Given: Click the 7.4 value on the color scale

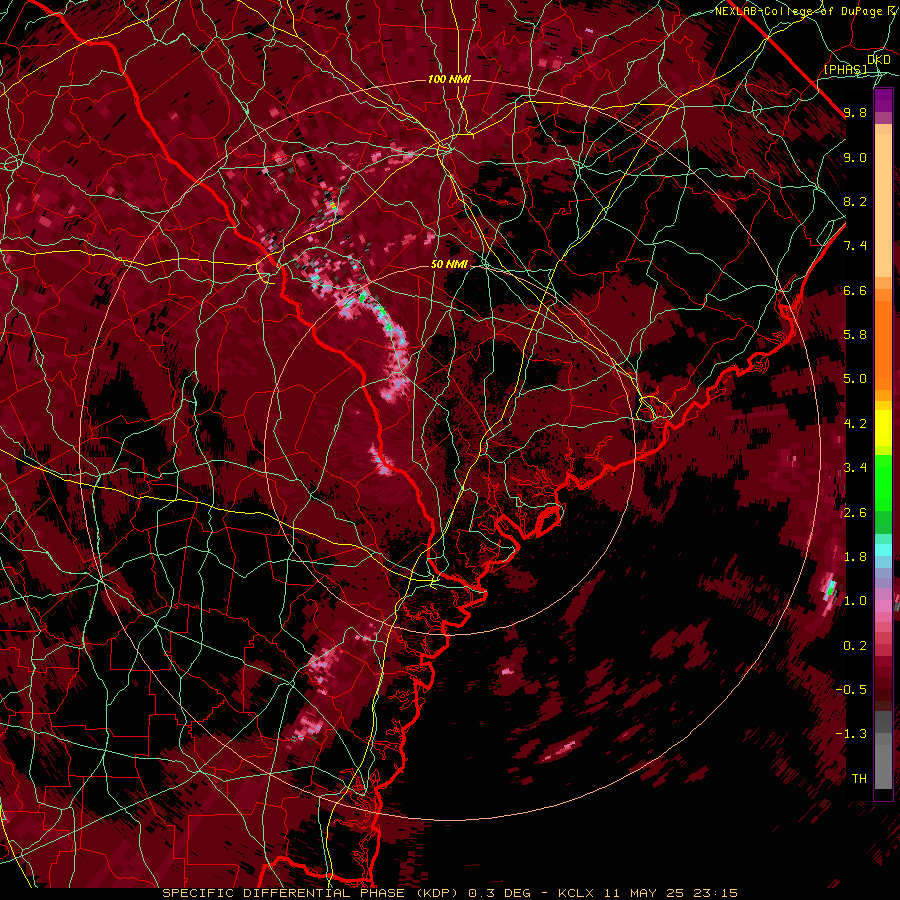Looking at the screenshot, I should click(x=855, y=246).
